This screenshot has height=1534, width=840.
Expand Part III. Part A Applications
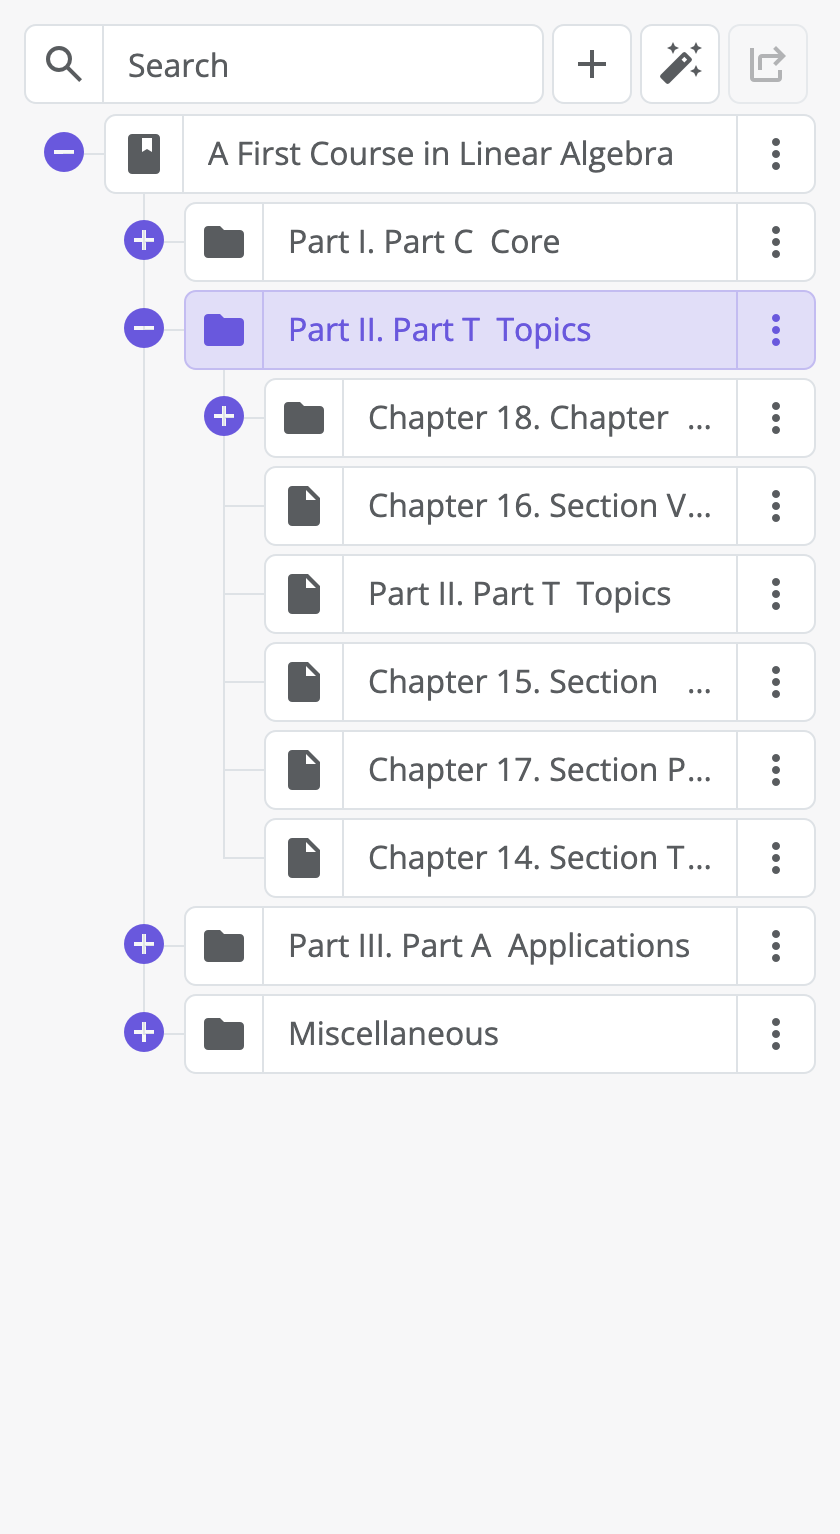point(144,946)
